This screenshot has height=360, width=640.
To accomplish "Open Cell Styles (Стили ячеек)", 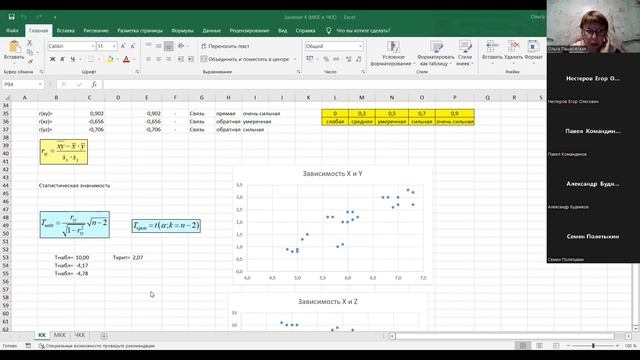I will pos(464,53).
